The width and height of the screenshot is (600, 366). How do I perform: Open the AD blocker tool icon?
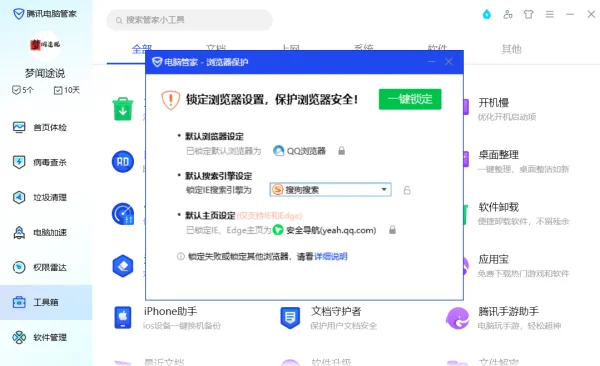[x=123, y=162]
